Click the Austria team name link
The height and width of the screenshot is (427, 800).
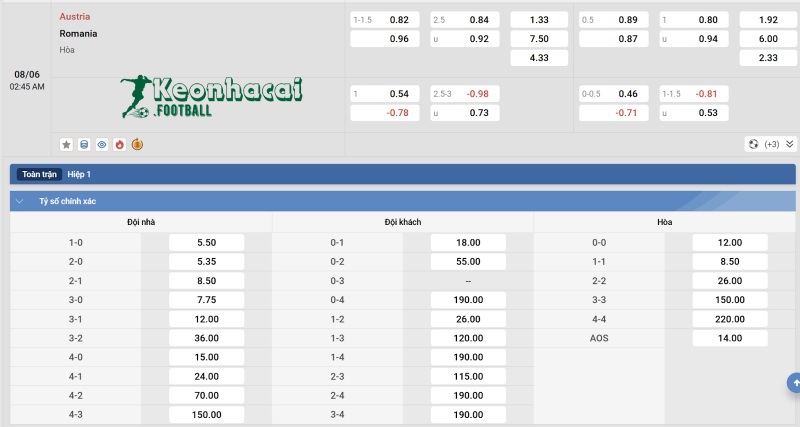click(x=75, y=17)
